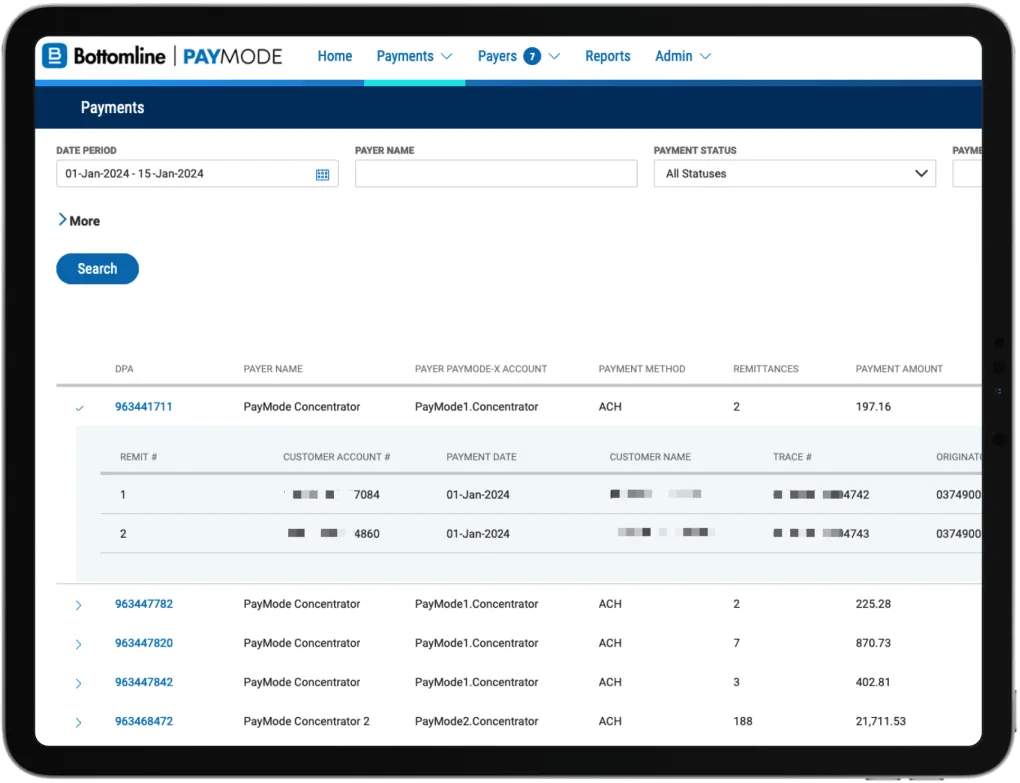Expand payment row 963447782
This screenshot has width=1020, height=783.
click(79, 605)
